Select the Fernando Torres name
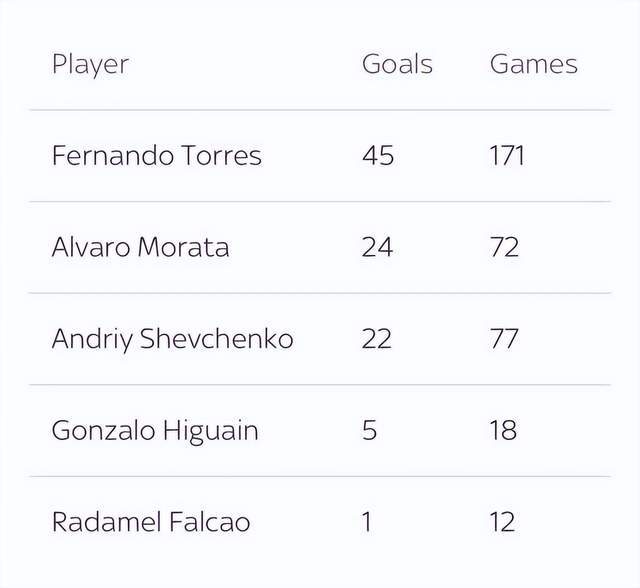This screenshot has width=640, height=588. [157, 155]
